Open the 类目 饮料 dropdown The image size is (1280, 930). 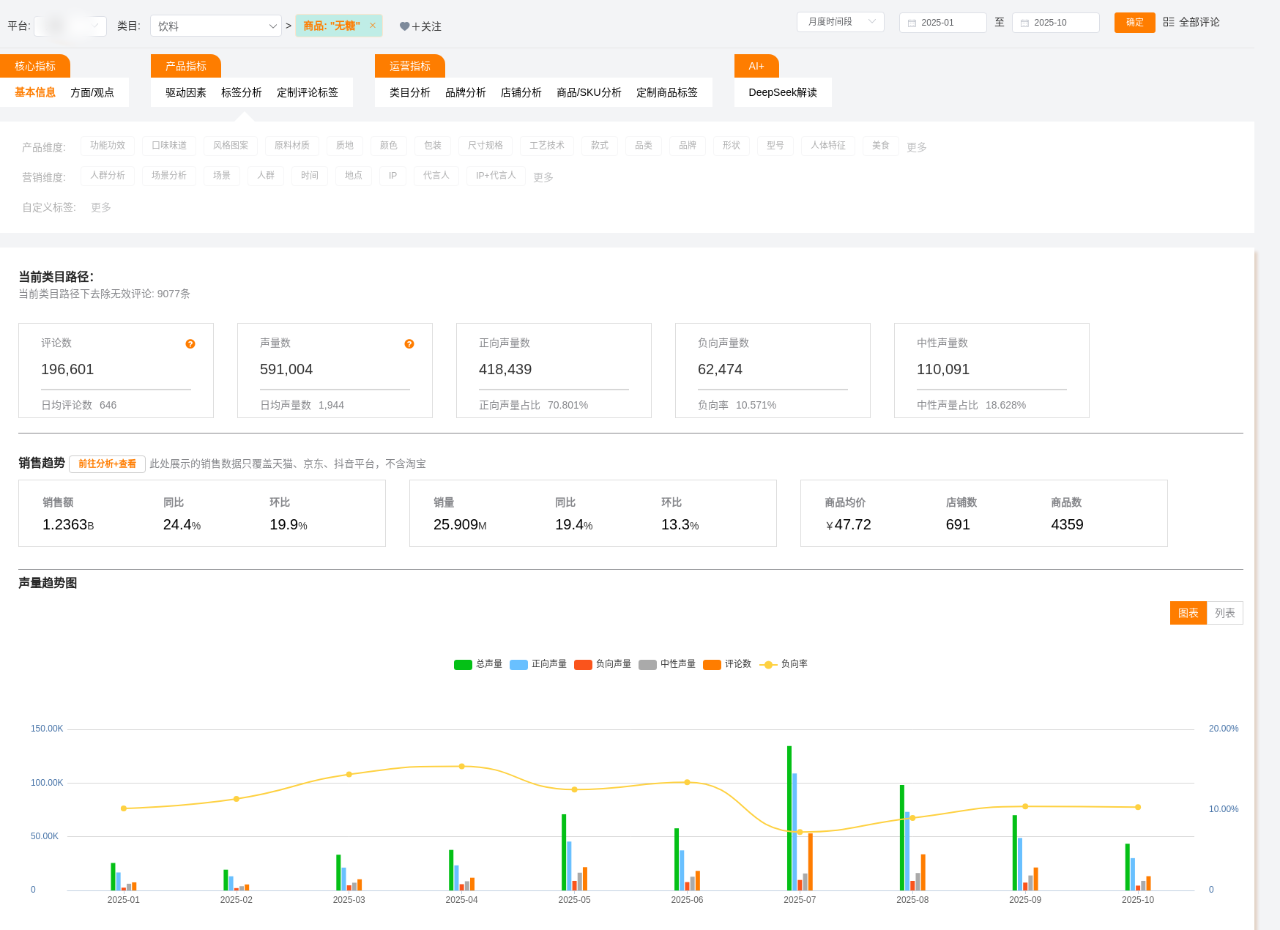click(x=216, y=26)
